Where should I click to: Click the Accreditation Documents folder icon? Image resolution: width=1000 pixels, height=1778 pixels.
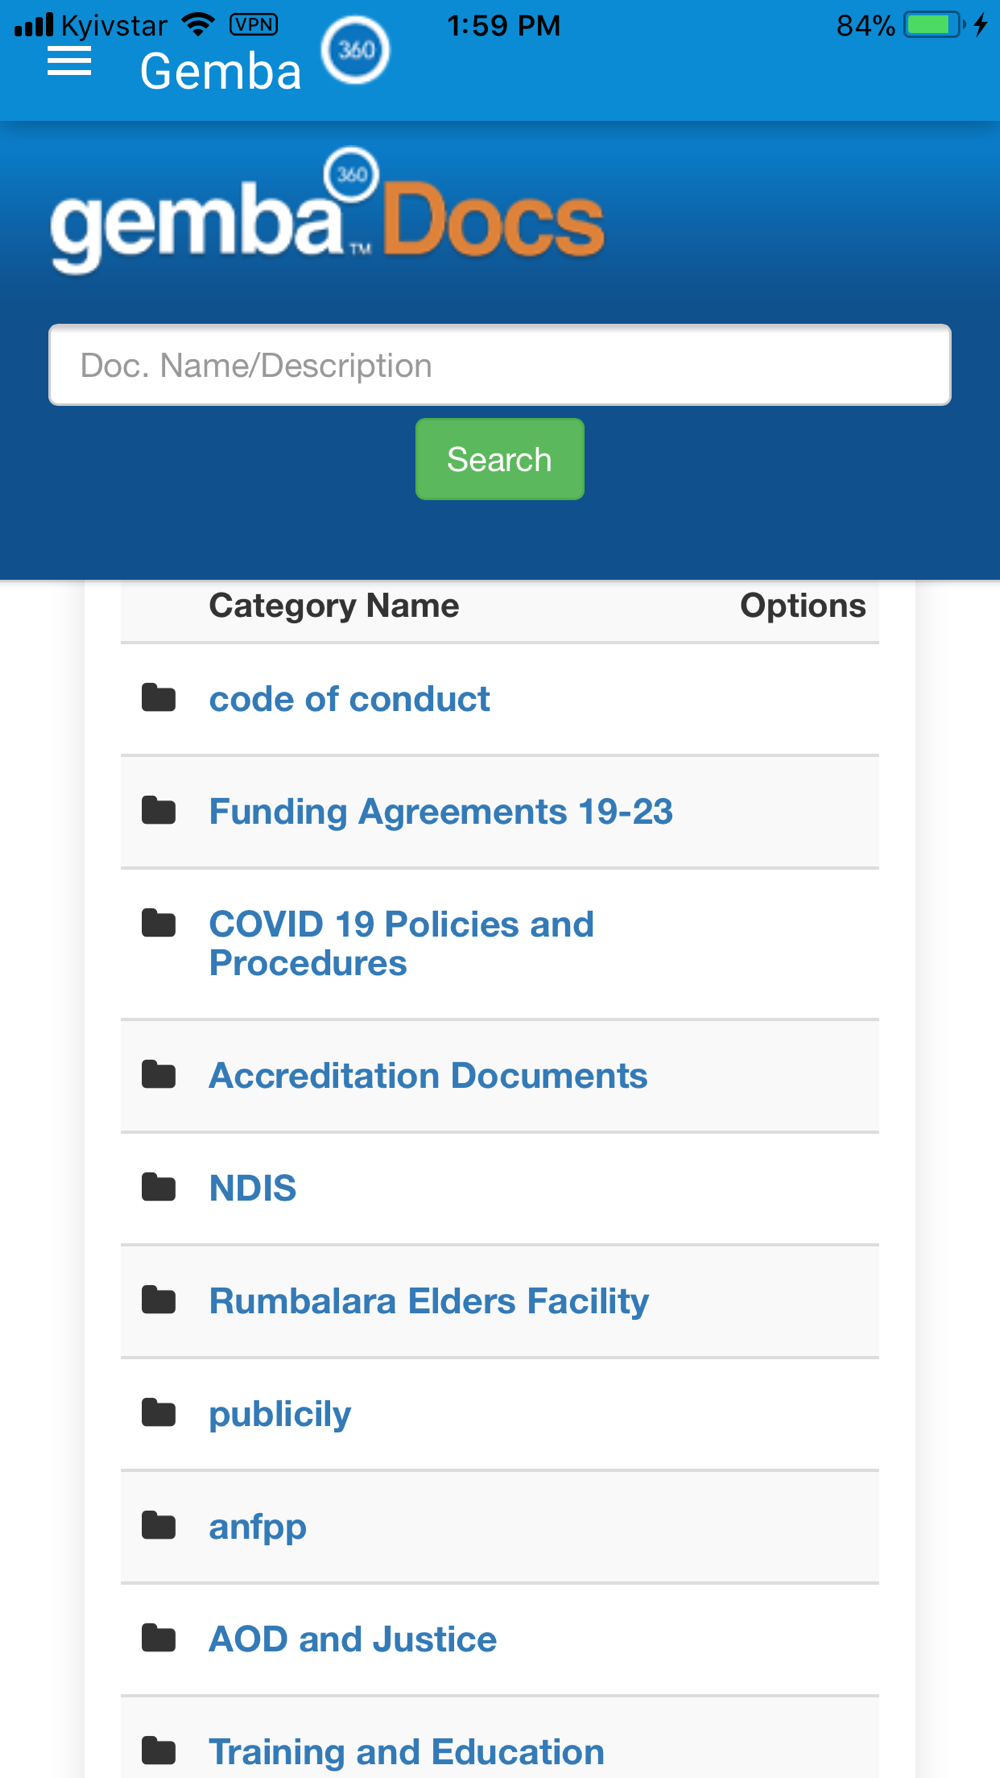click(x=159, y=1075)
